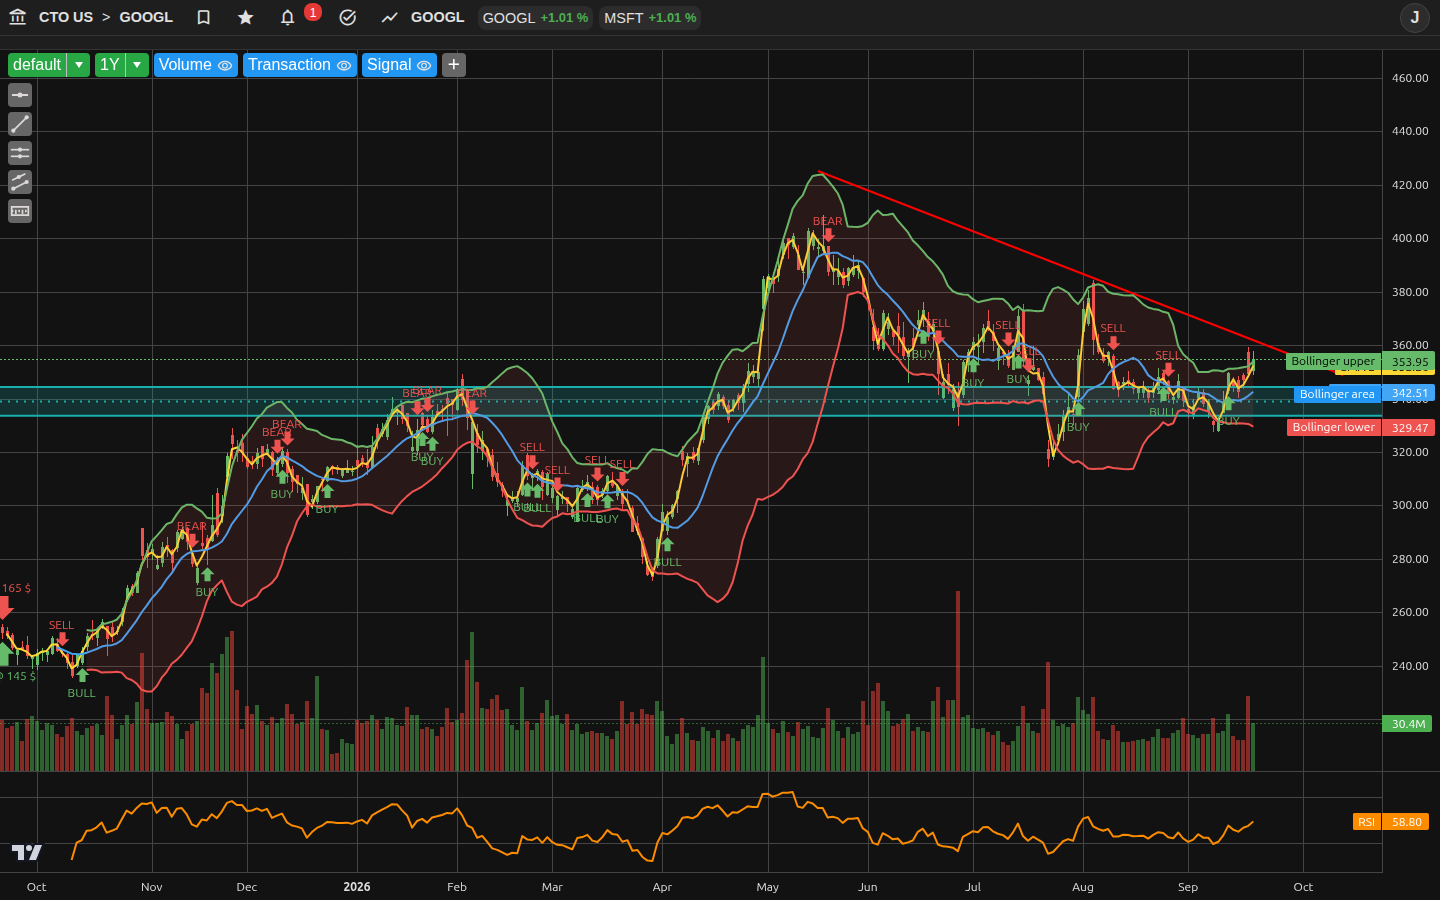Click the circled checkmark icon
1440x900 pixels.
click(348, 17)
